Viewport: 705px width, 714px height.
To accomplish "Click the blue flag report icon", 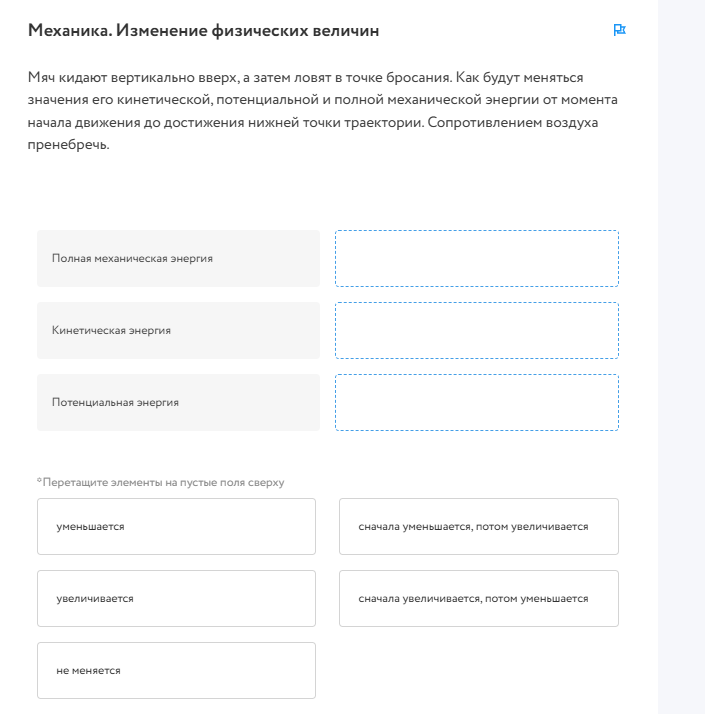I will (x=619, y=30).
